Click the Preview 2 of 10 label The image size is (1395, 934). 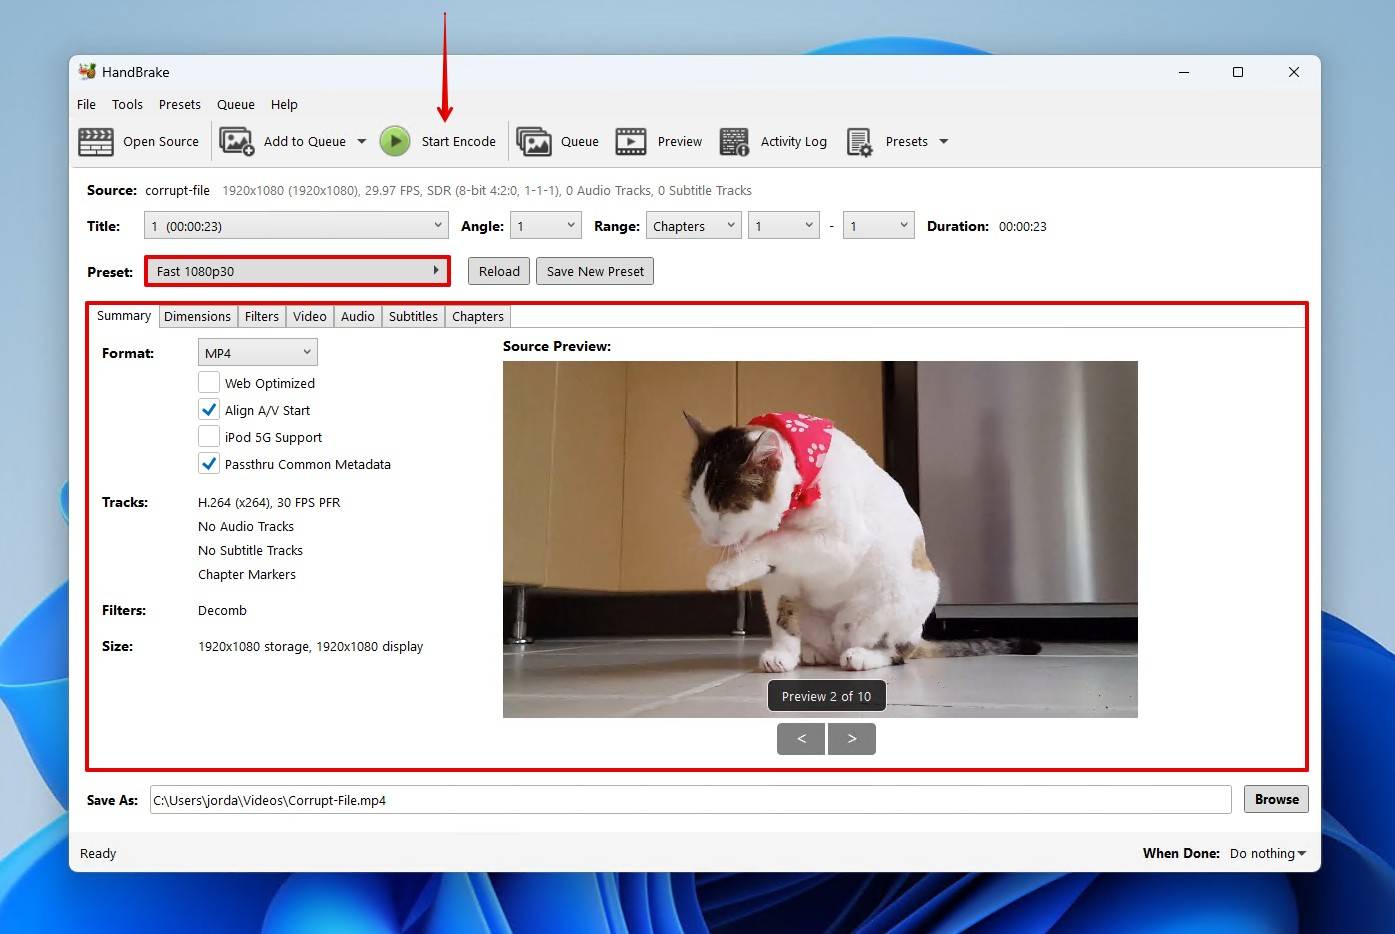[x=826, y=696]
